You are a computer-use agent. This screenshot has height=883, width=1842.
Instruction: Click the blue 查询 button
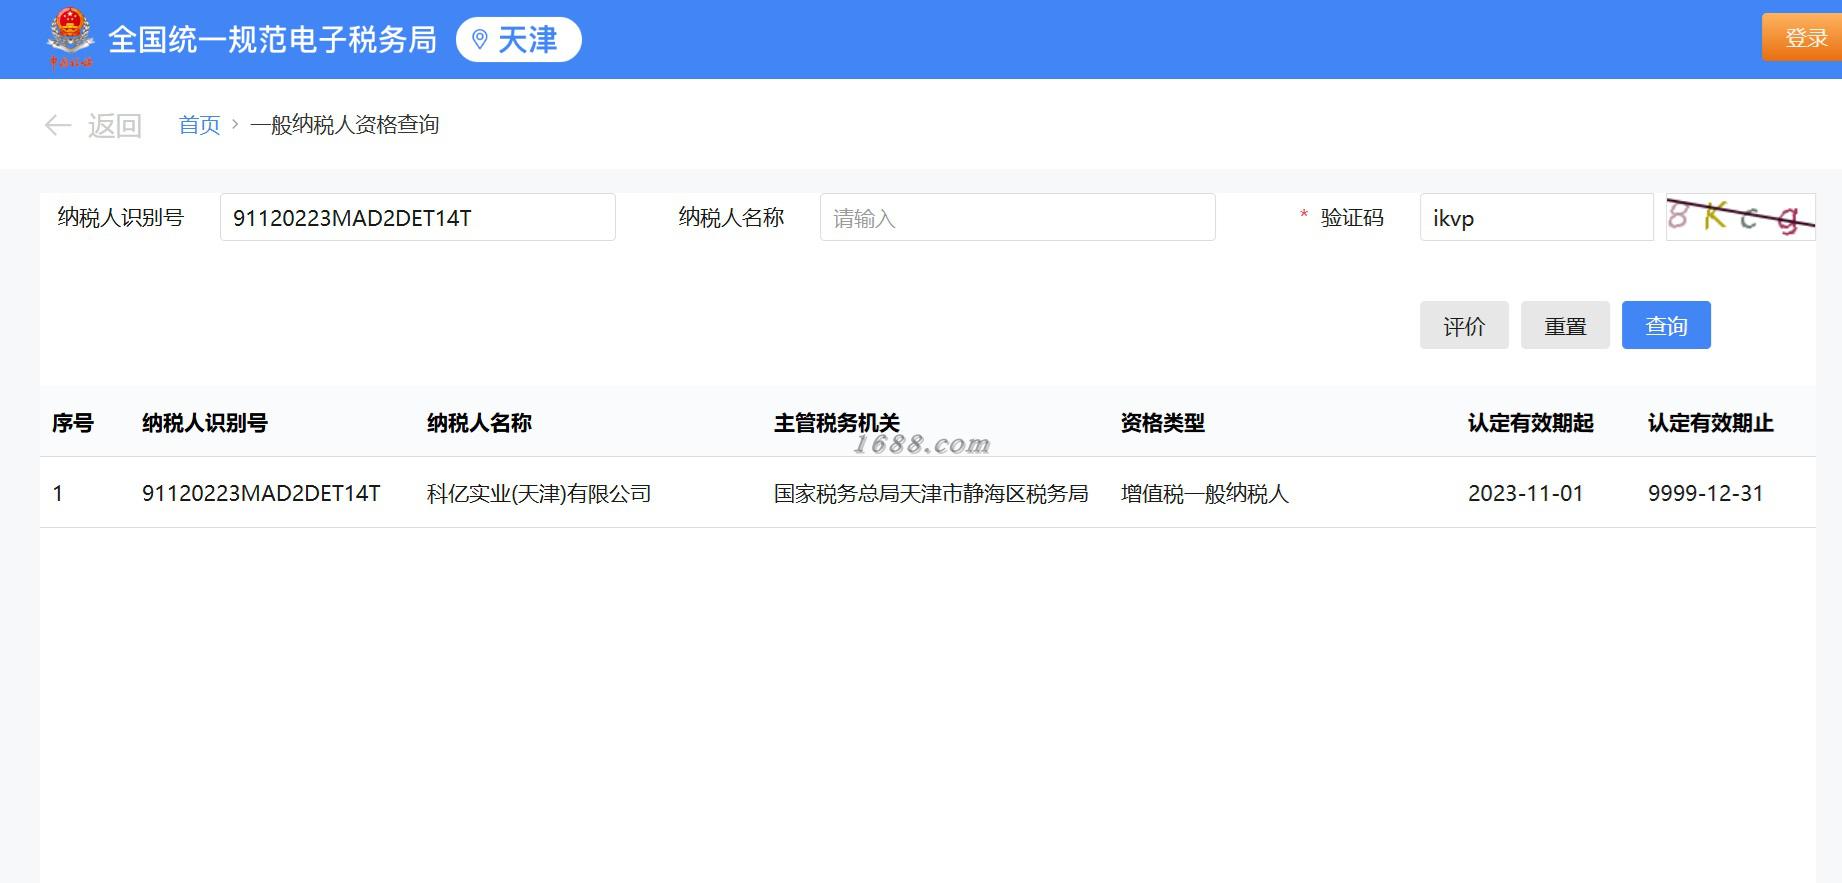[1666, 325]
